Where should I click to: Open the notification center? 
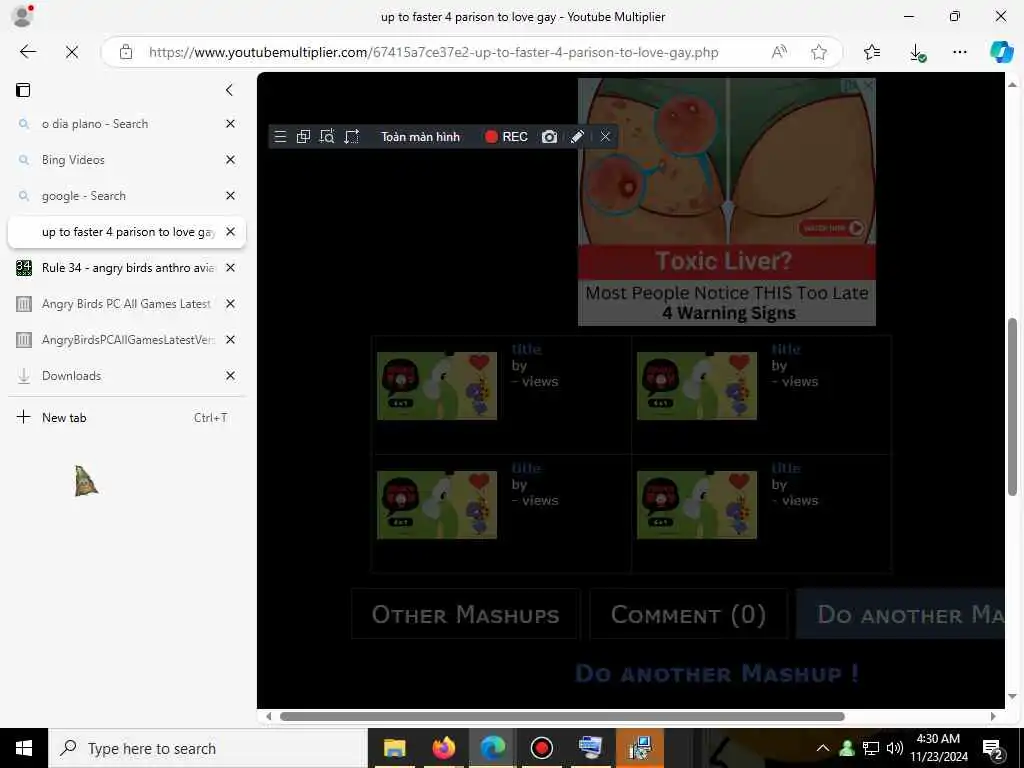pos(993,749)
